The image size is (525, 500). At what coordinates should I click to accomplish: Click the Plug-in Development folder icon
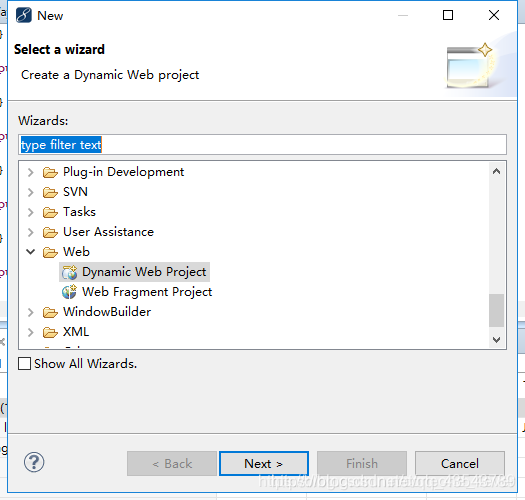(50, 172)
